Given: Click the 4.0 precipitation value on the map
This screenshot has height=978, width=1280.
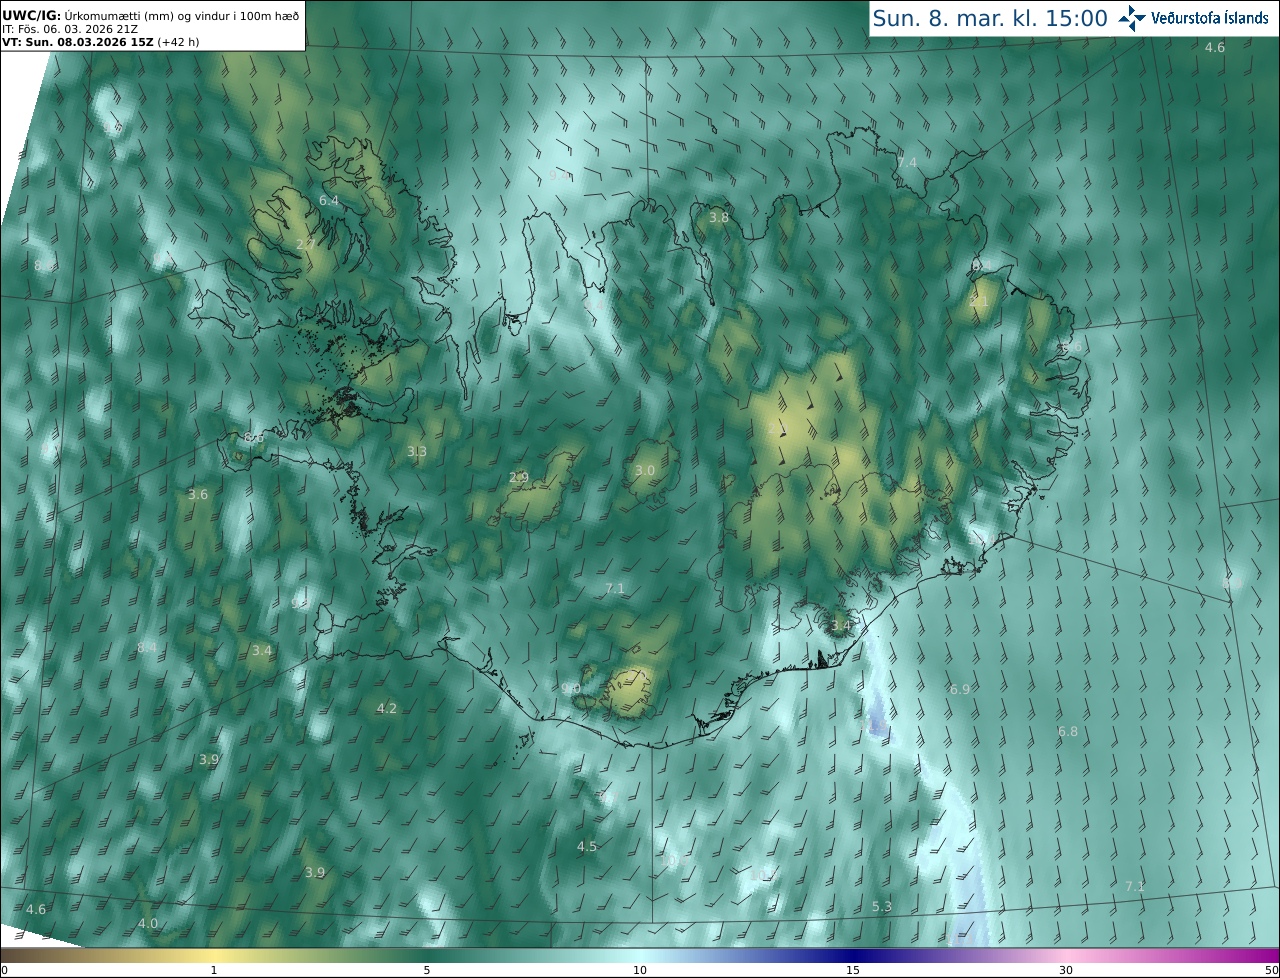Looking at the screenshot, I should click(x=148, y=923).
